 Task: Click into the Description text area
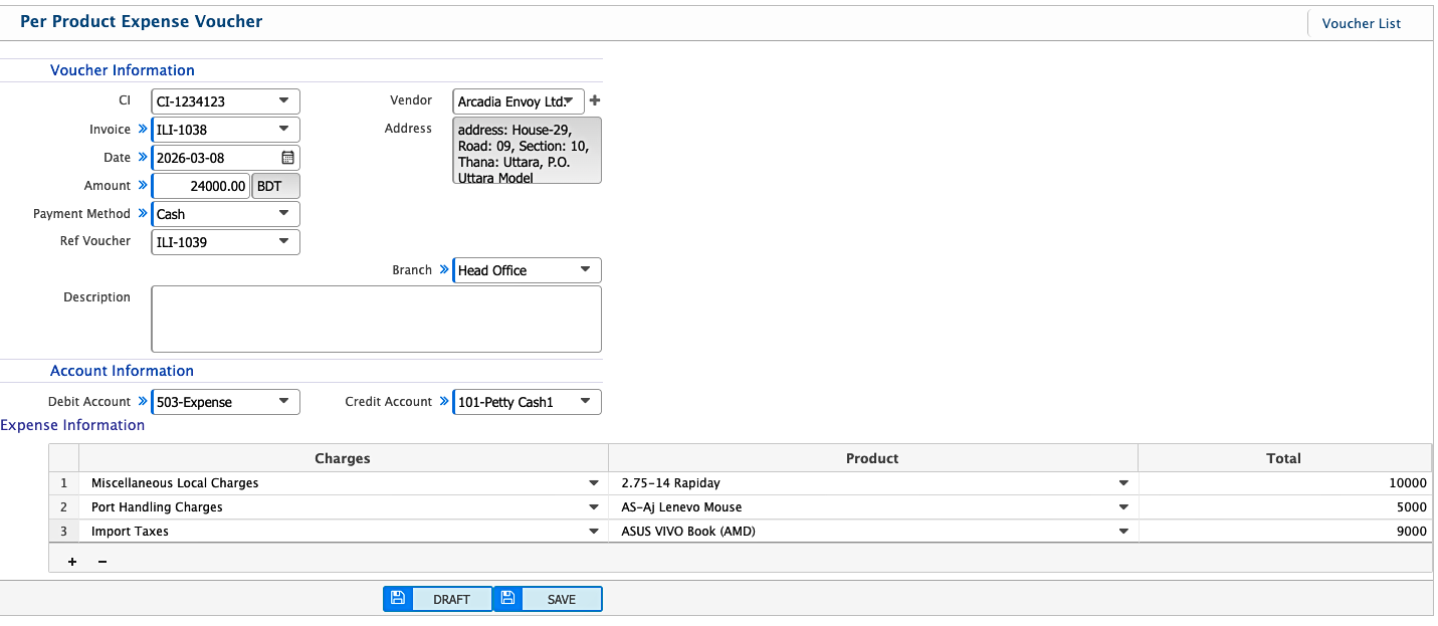[x=376, y=319]
